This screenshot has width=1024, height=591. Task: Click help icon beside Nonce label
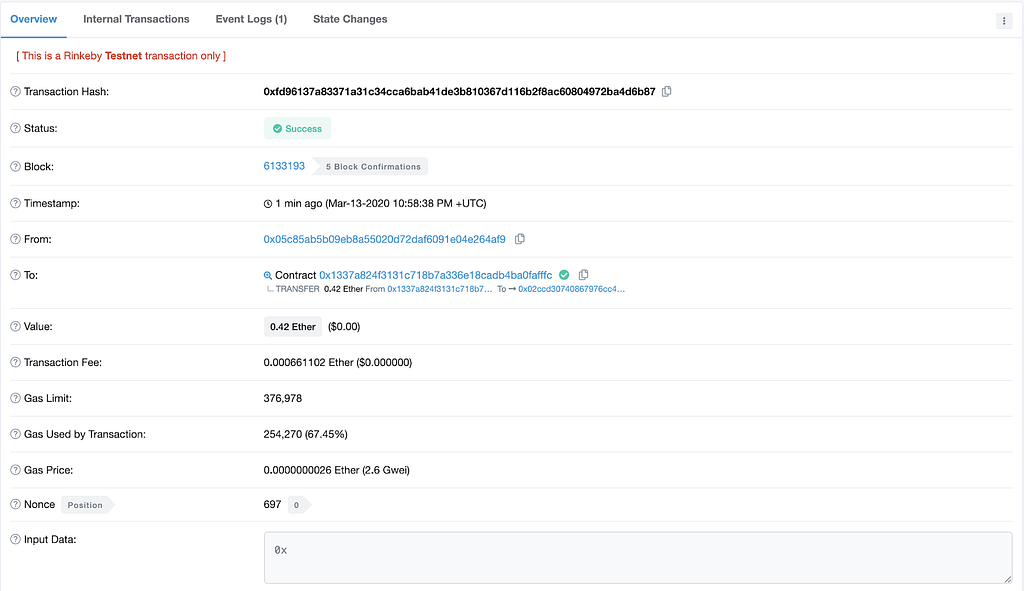(16, 504)
